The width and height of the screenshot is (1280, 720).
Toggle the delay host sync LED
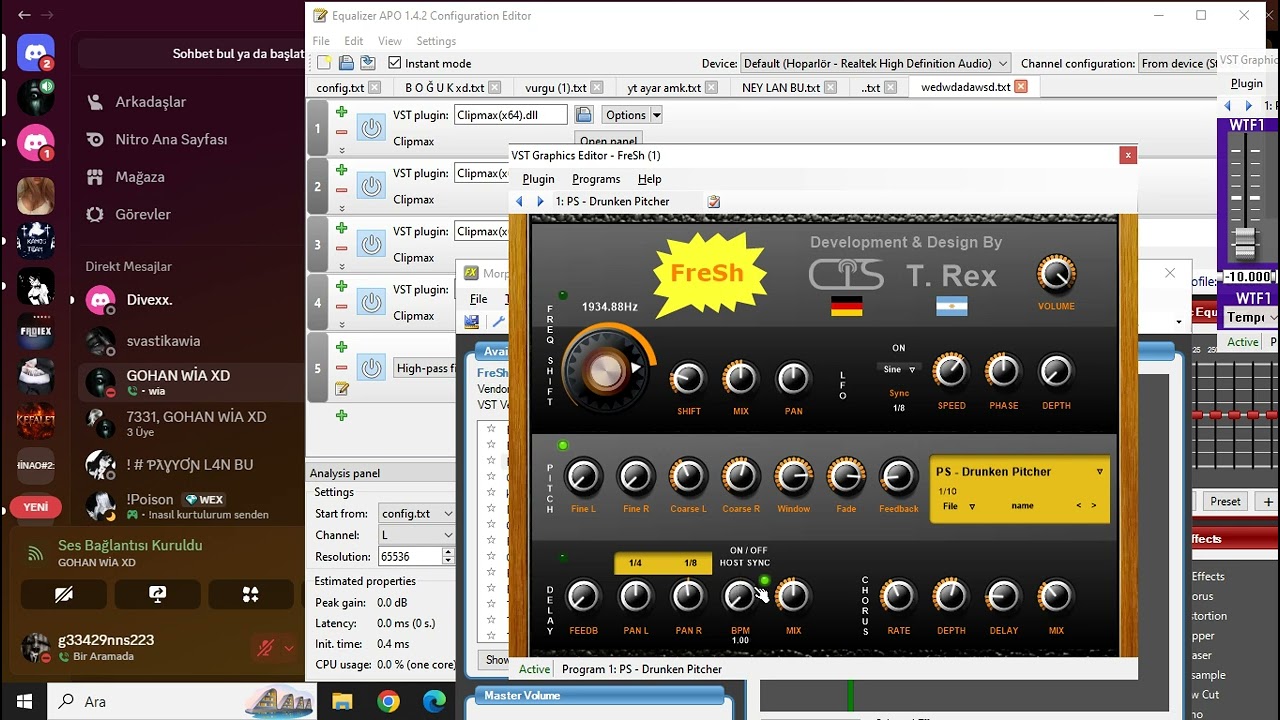[765, 580]
